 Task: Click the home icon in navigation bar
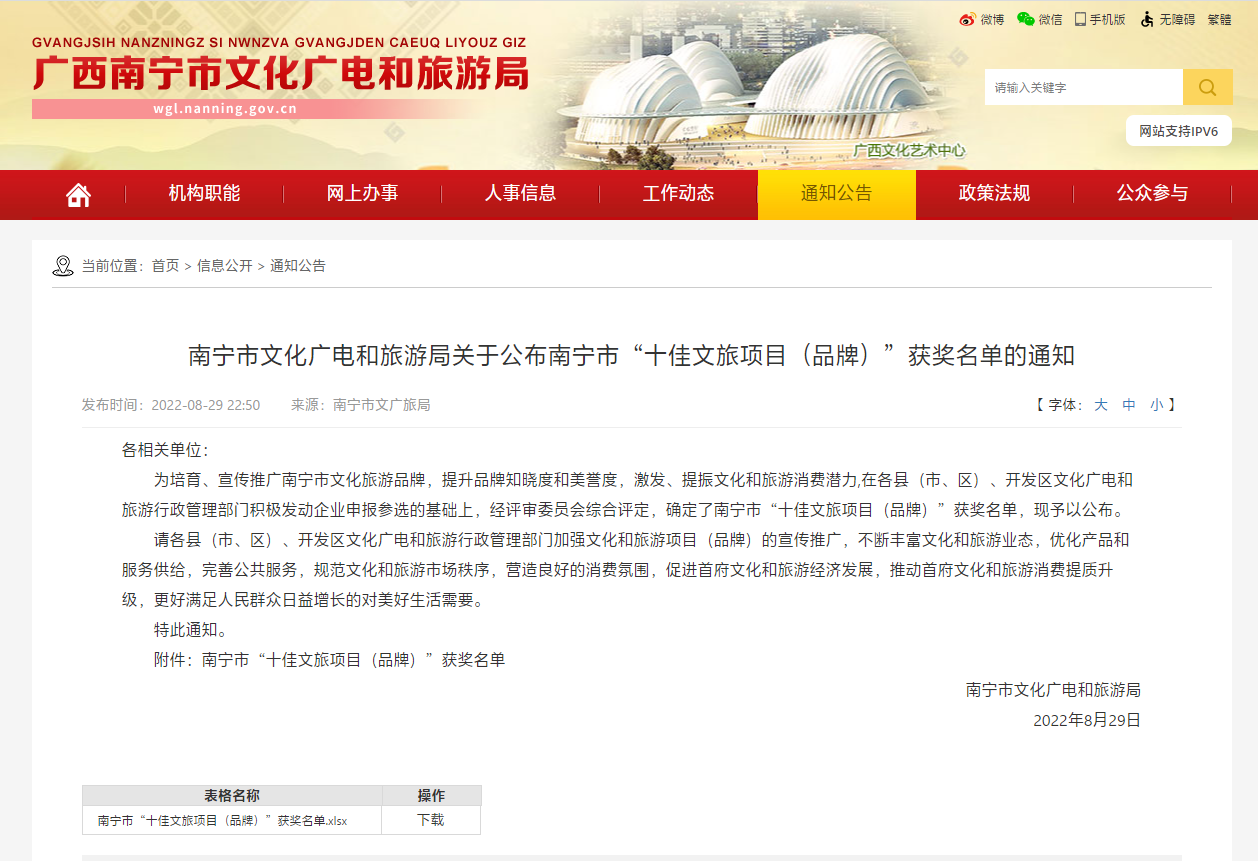78,195
